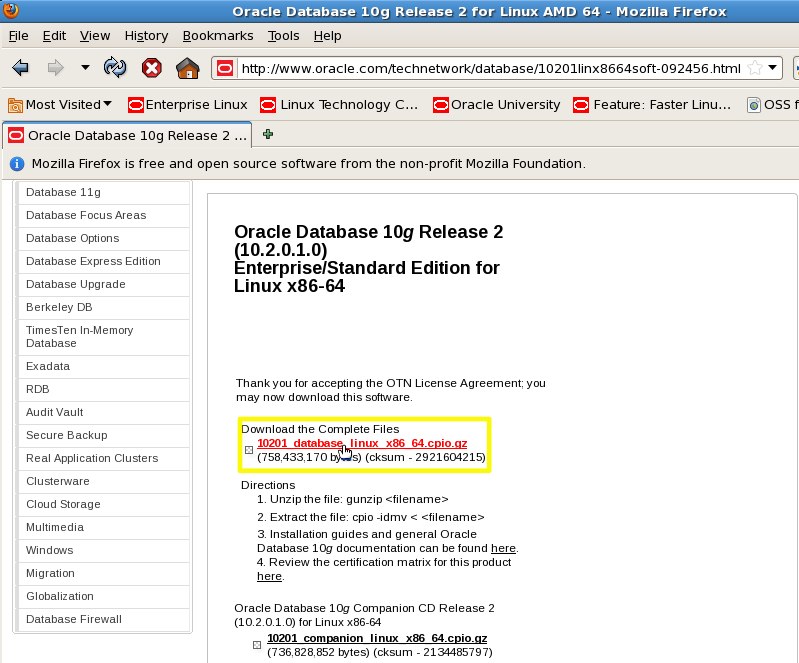The width and height of the screenshot is (799, 663).
Task: Bookmark this page with the star icon
Action: (755, 68)
